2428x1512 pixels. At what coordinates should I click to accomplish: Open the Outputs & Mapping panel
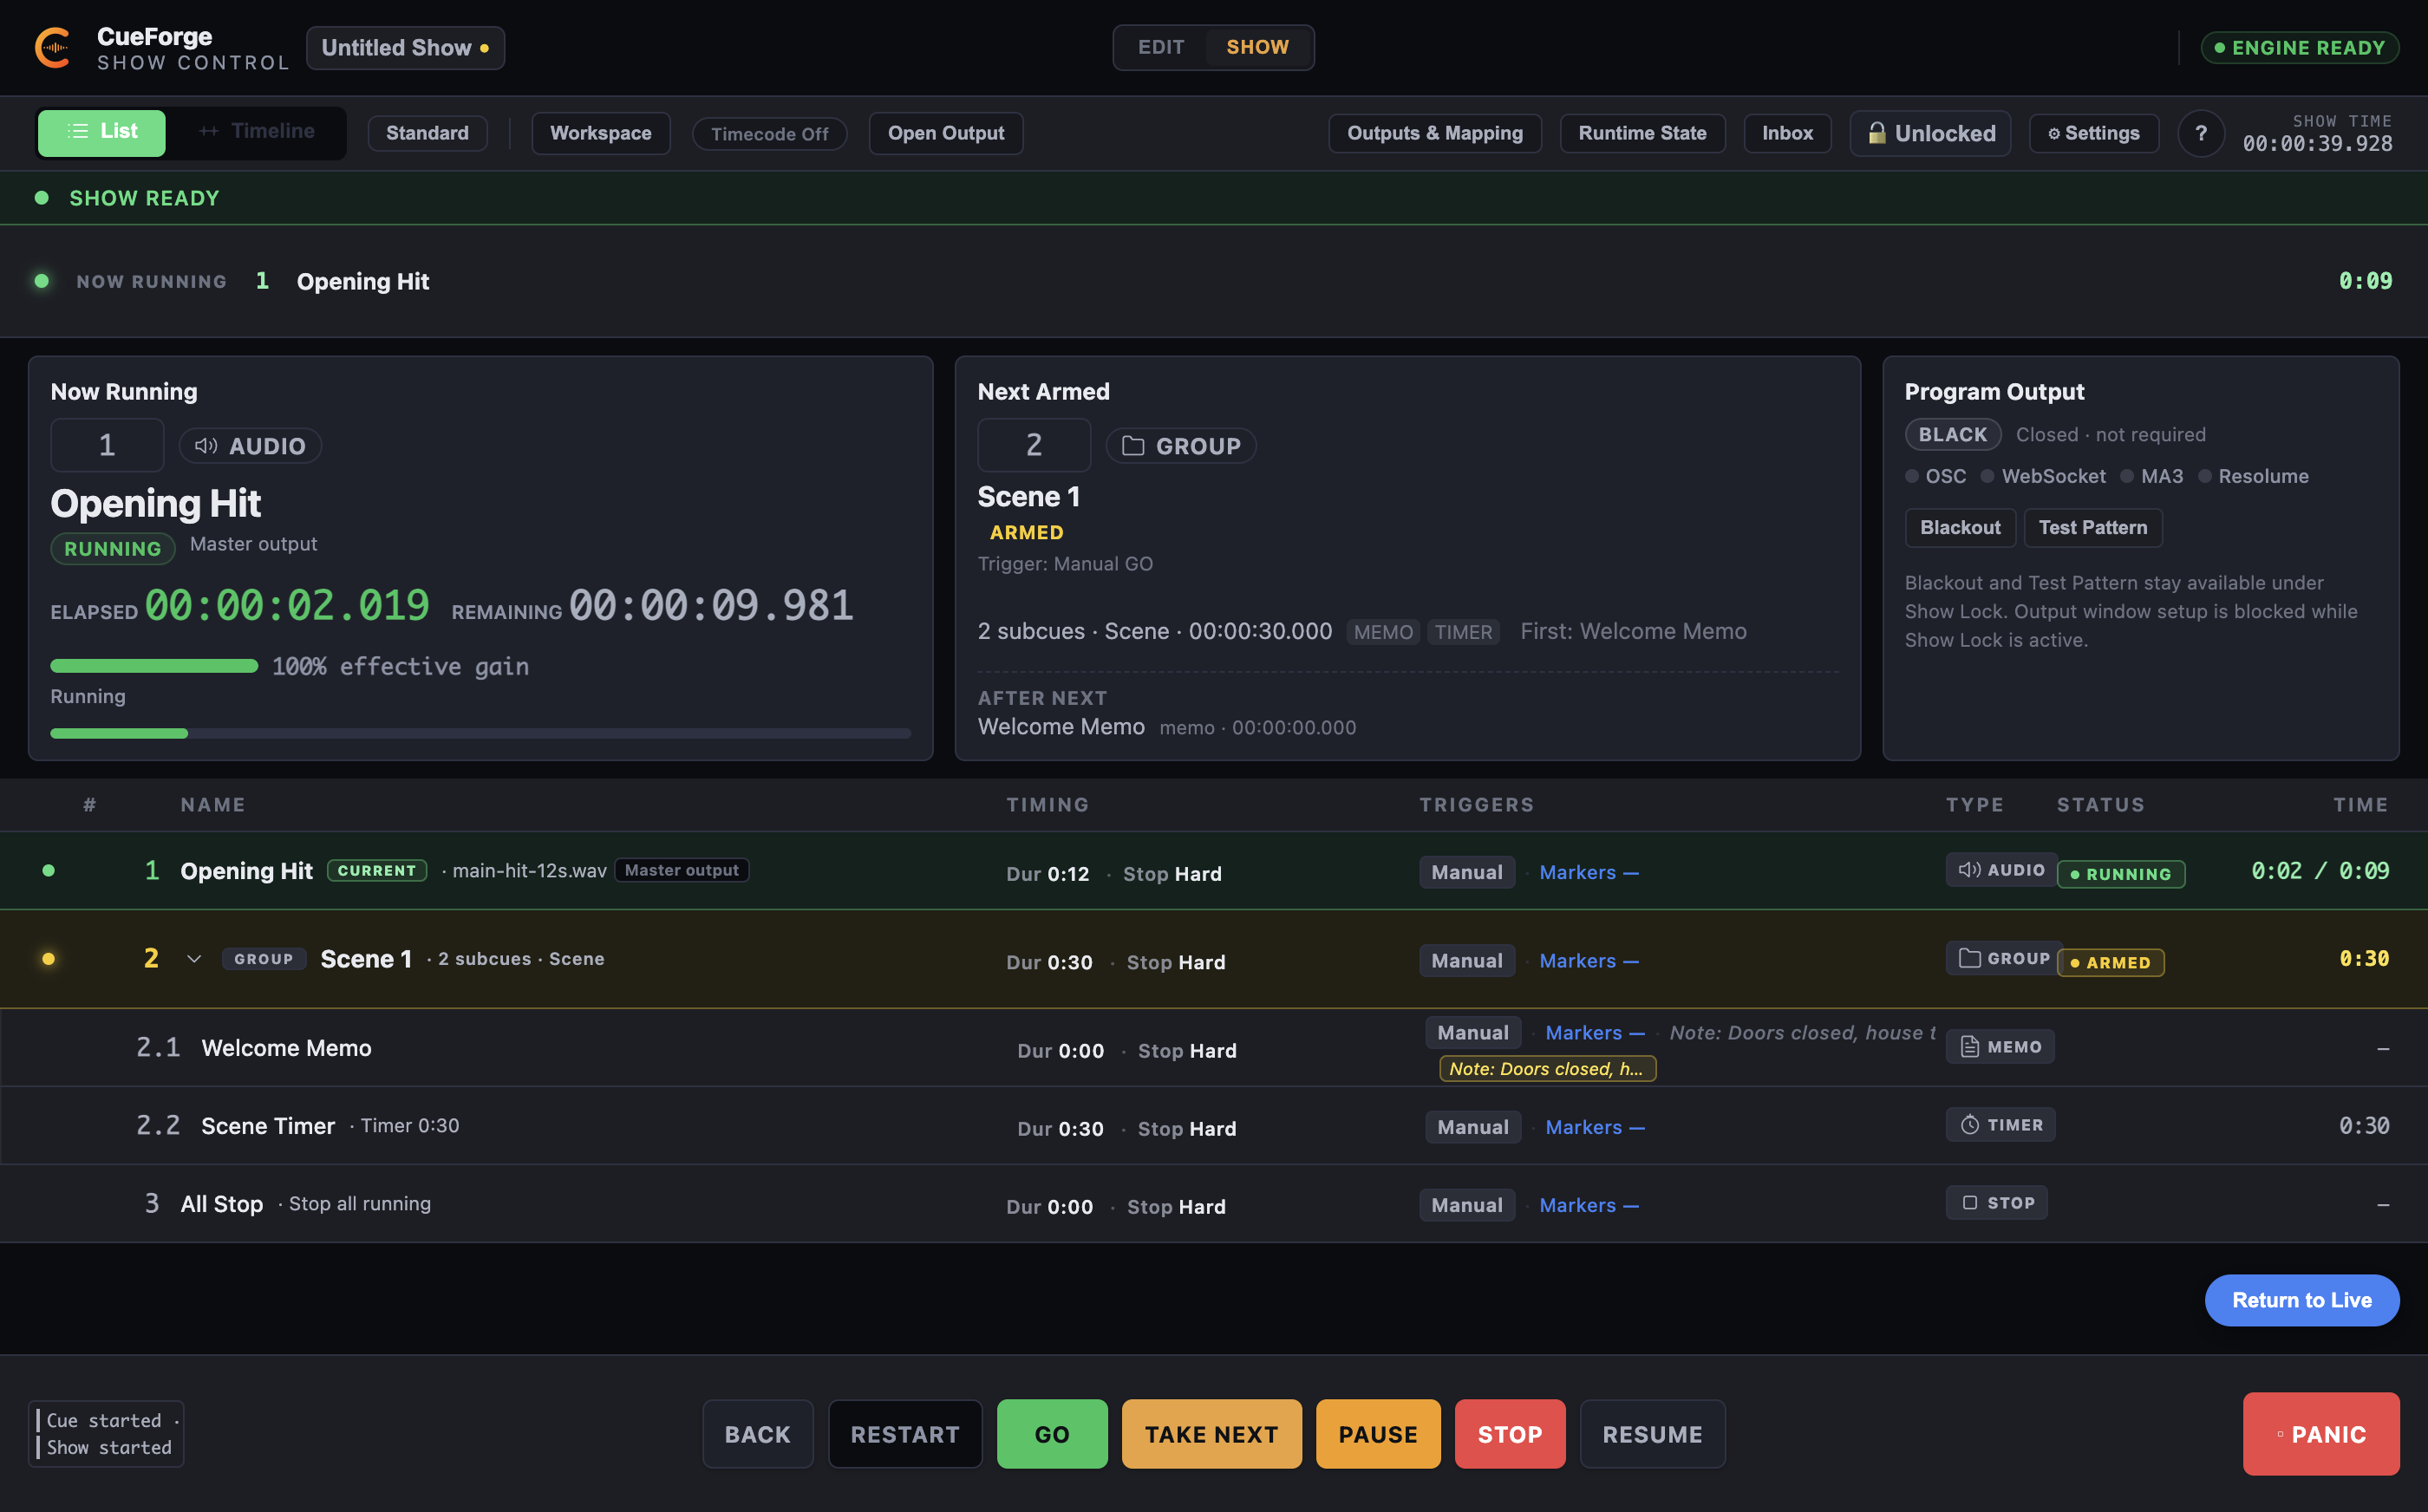[x=1435, y=133]
